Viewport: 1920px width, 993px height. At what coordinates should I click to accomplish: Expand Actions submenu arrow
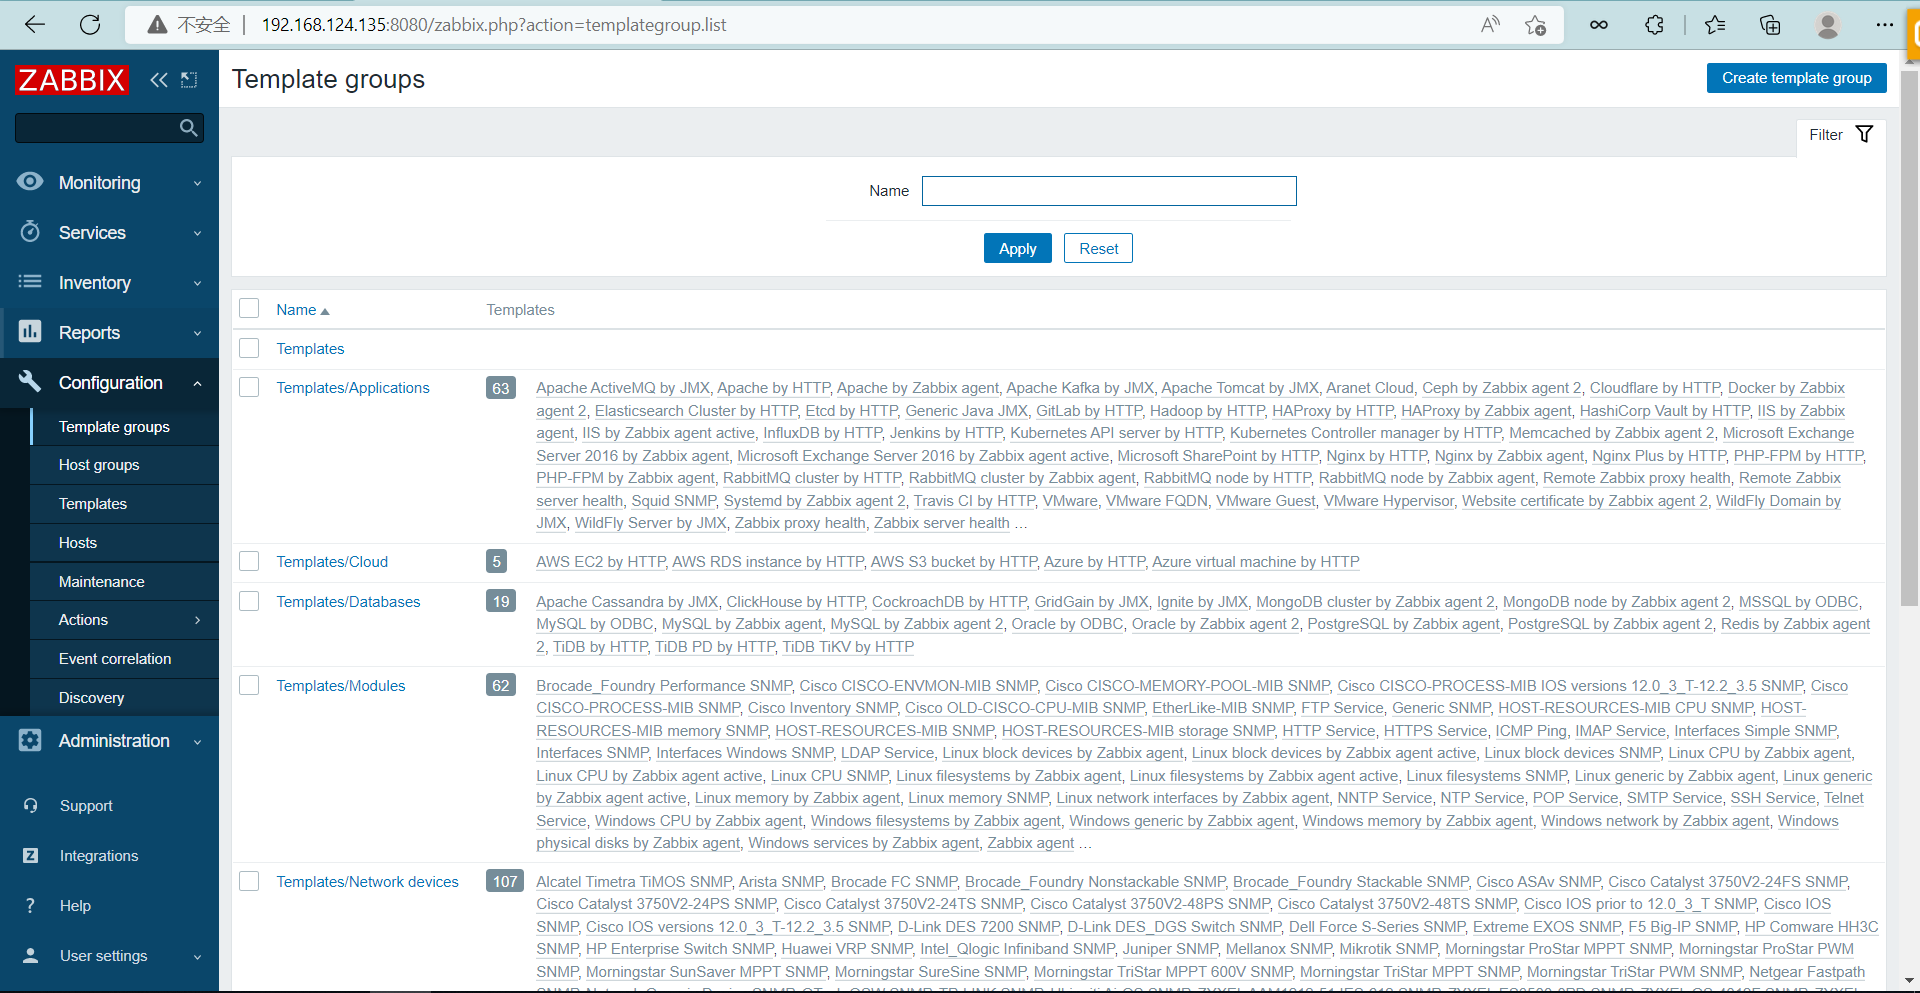(x=197, y=620)
